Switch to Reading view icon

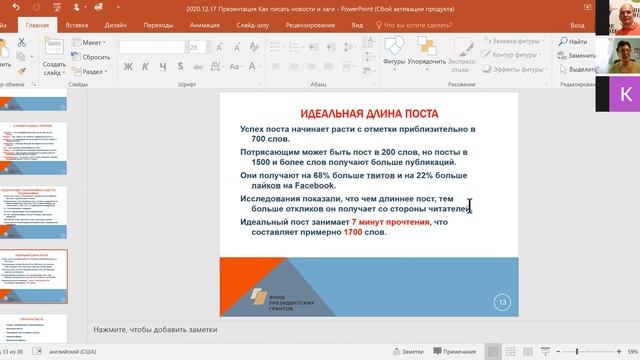coord(528,351)
